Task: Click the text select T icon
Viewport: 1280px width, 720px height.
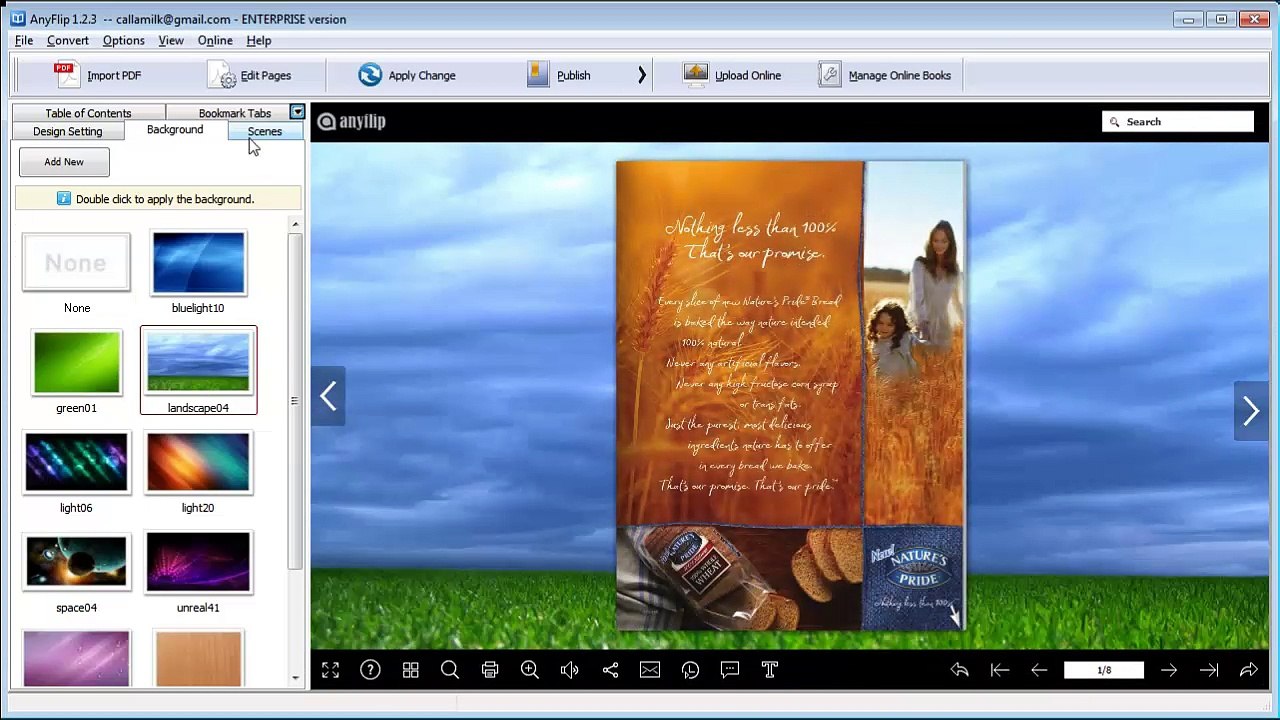Action: tap(770, 670)
